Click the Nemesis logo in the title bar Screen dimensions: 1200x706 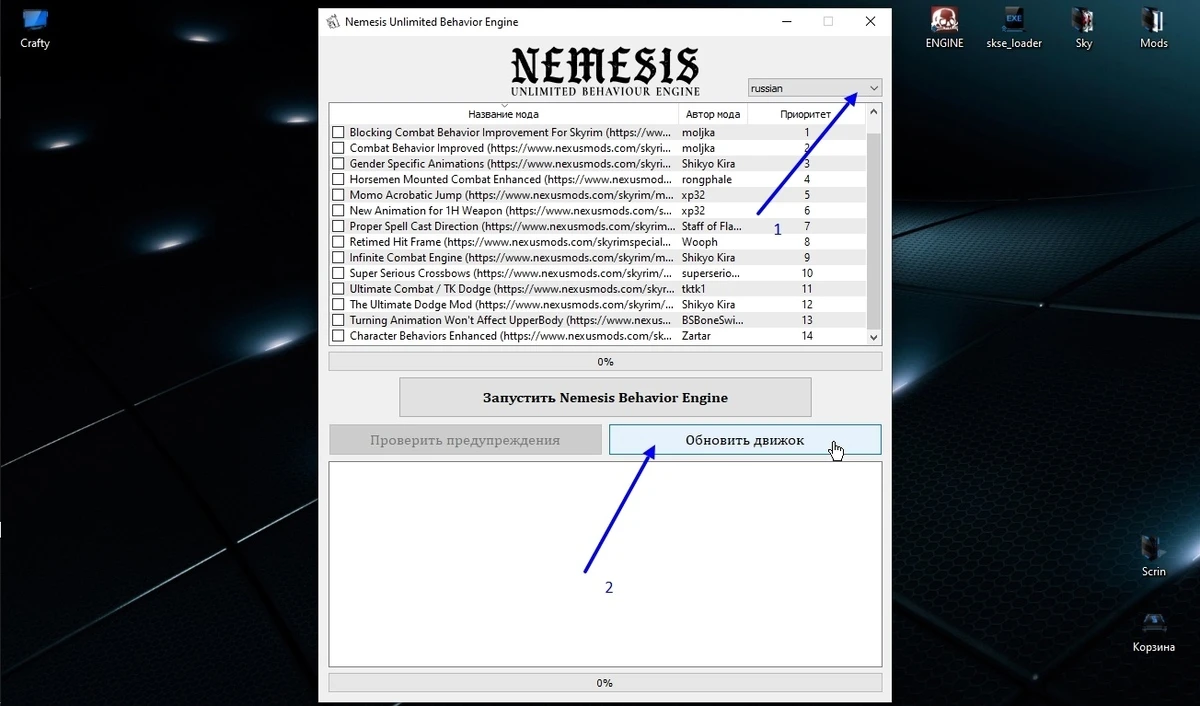click(331, 21)
